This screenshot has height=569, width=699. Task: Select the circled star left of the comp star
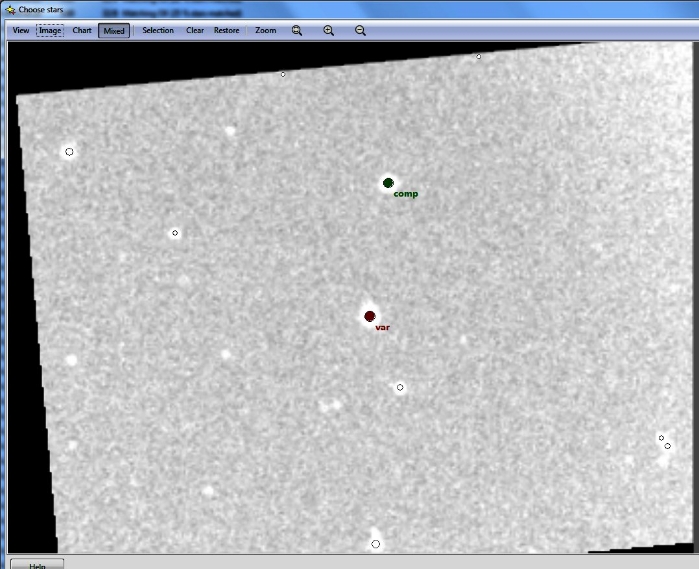click(x=175, y=233)
